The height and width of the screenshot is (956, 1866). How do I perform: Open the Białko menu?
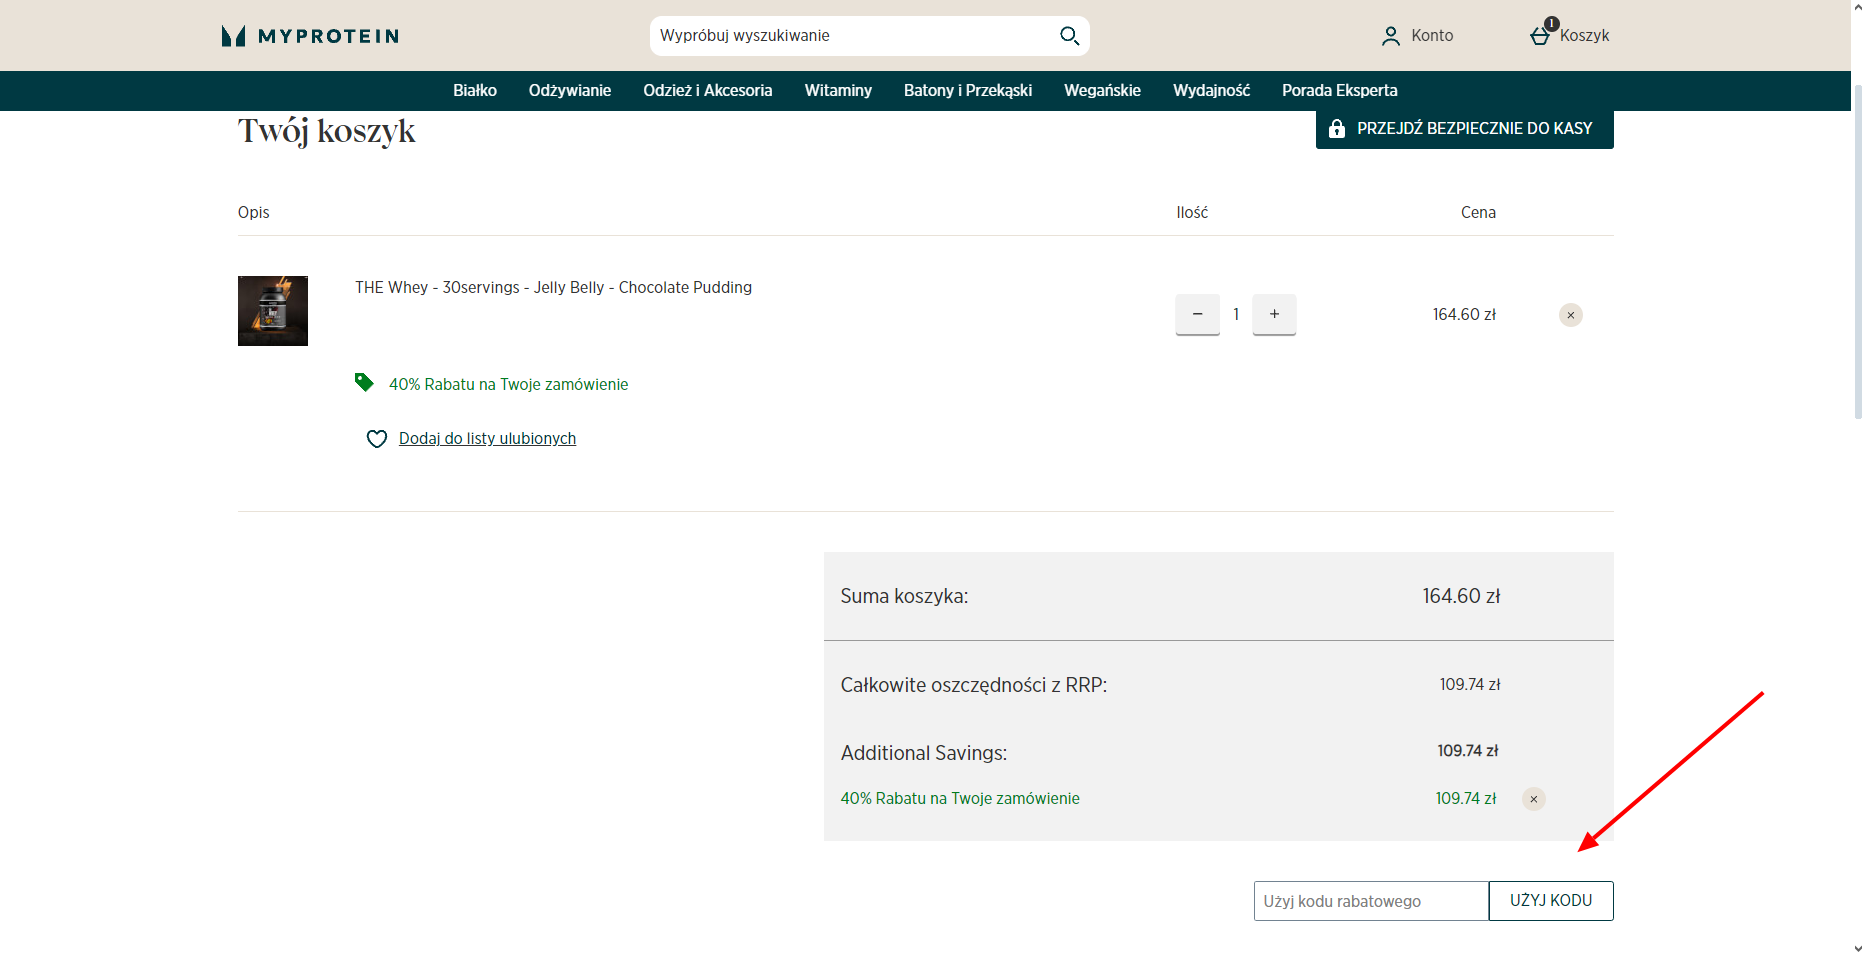coord(475,90)
